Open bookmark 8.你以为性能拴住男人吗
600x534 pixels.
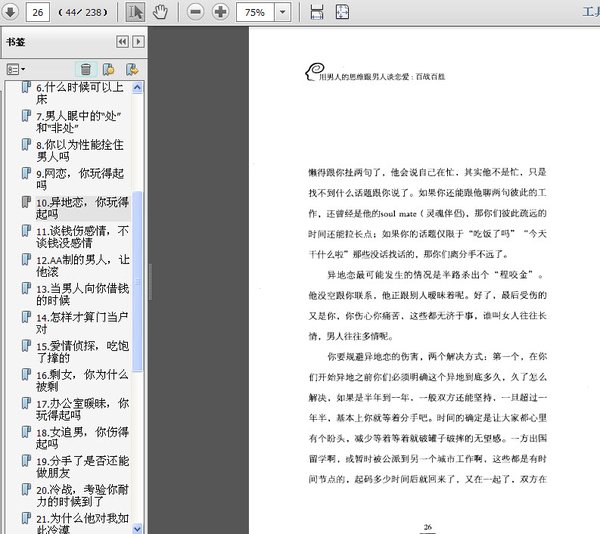[x=80, y=150]
